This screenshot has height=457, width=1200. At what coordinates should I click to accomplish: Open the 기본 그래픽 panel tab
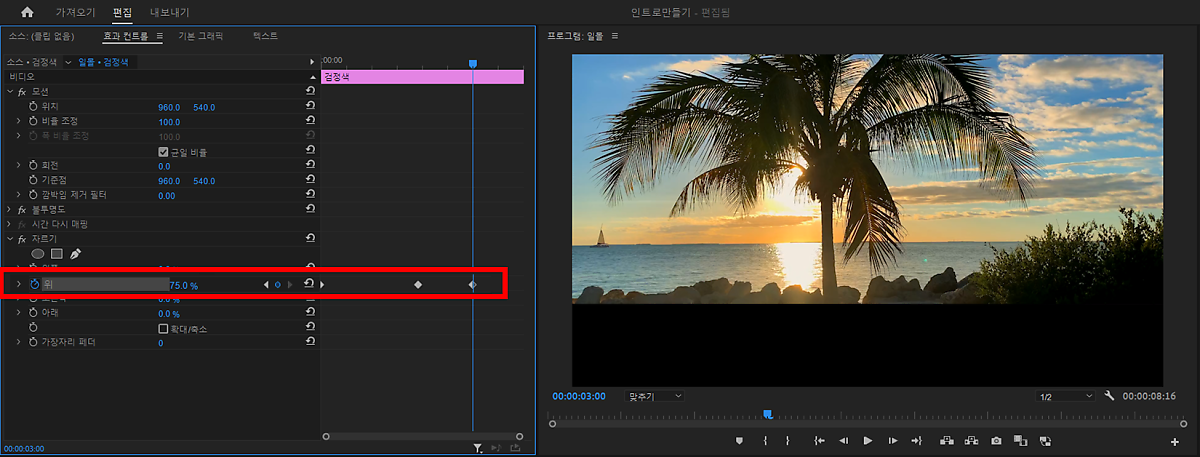200,36
